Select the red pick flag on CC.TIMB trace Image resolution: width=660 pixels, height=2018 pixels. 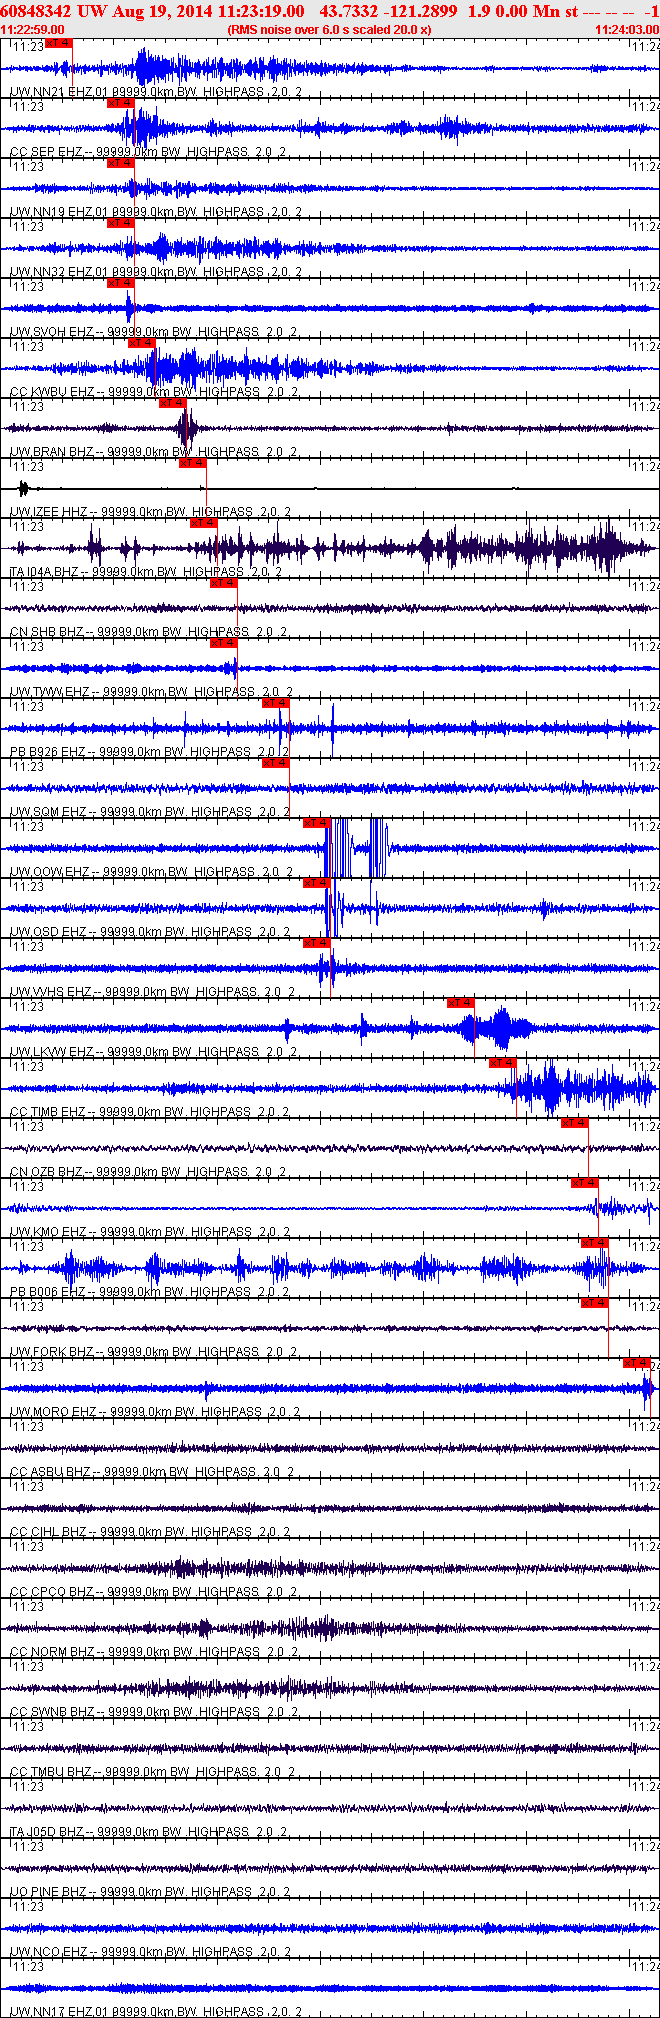tap(503, 1063)
